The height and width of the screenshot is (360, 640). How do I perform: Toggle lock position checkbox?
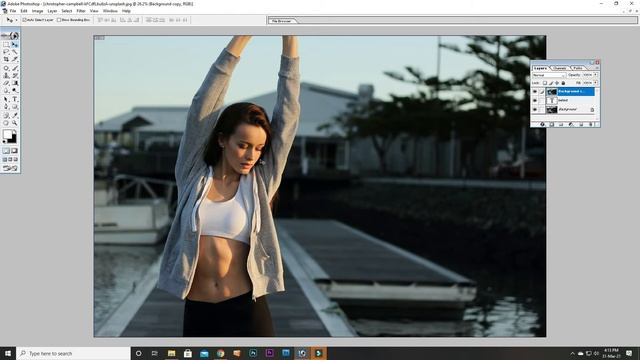click(557, 83)
